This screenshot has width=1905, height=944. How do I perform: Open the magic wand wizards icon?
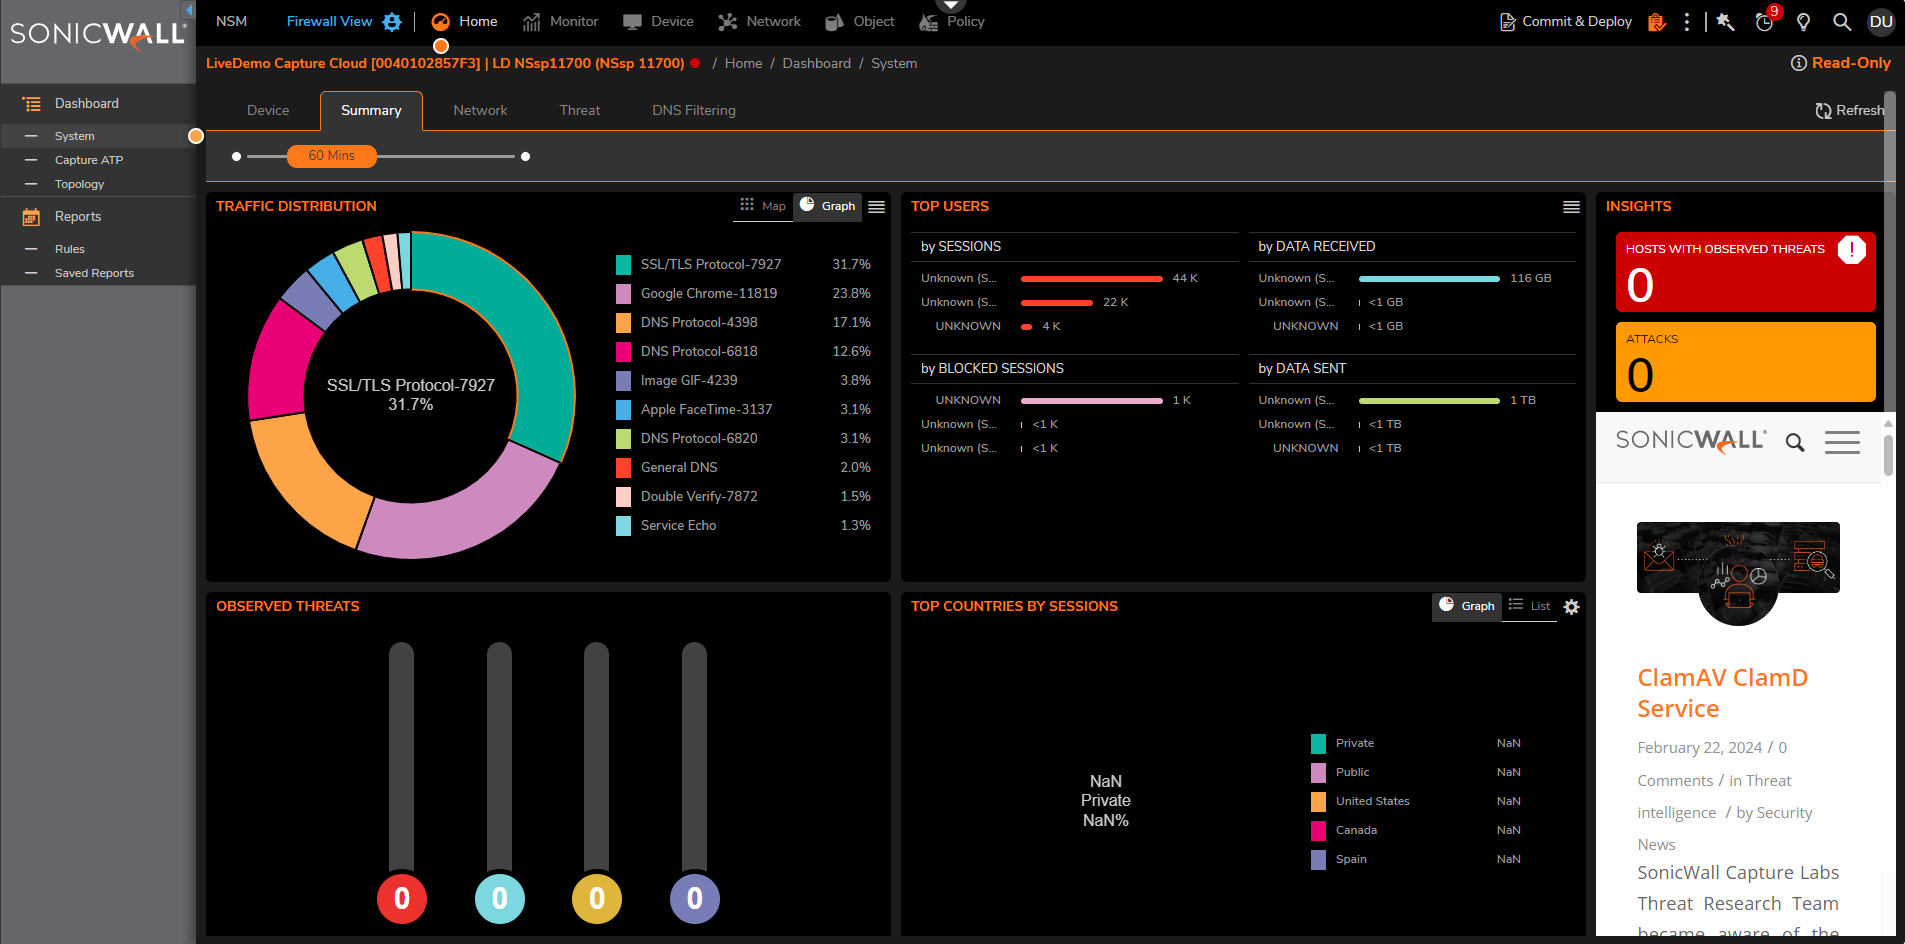[1725, 22]
